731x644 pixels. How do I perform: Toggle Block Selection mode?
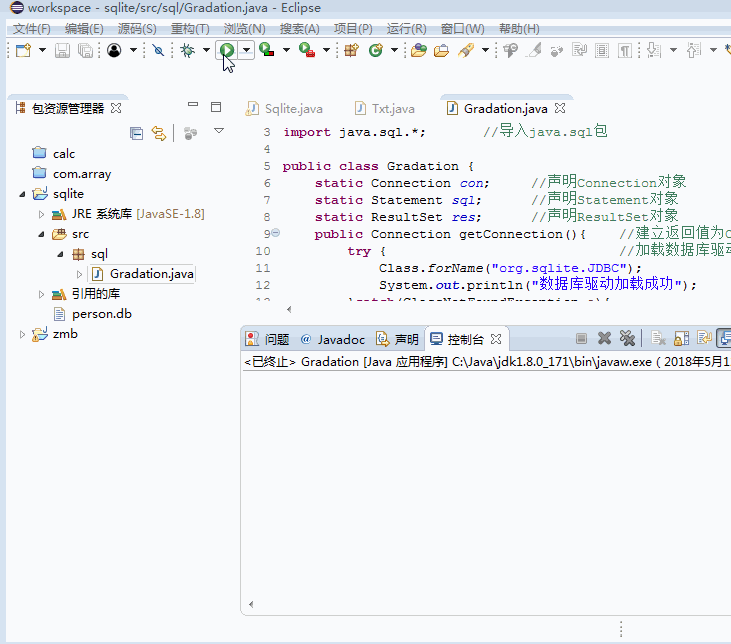click(x=602, y=50)
